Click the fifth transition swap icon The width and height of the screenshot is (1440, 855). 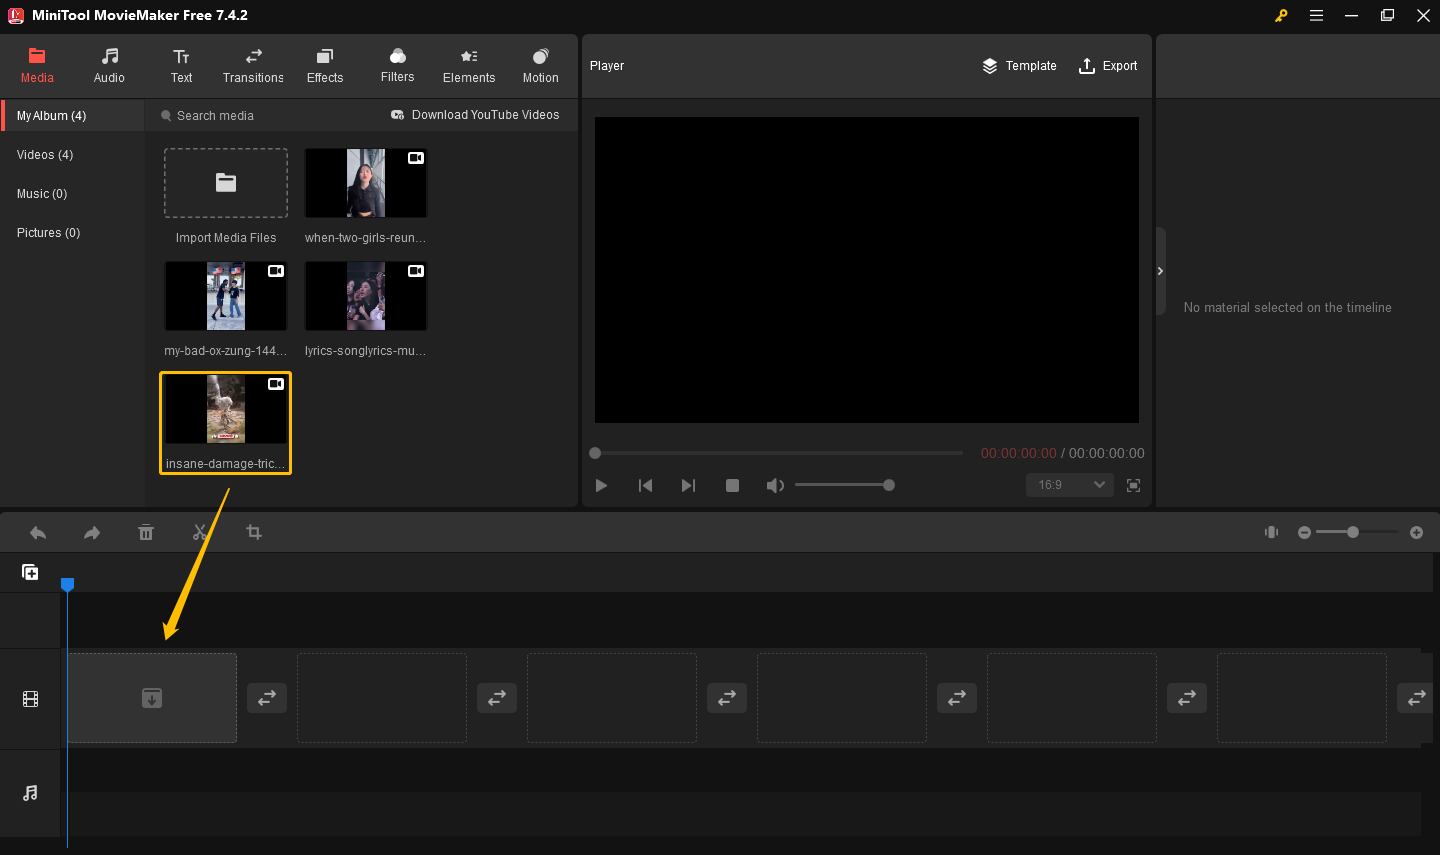[1187, 698]
